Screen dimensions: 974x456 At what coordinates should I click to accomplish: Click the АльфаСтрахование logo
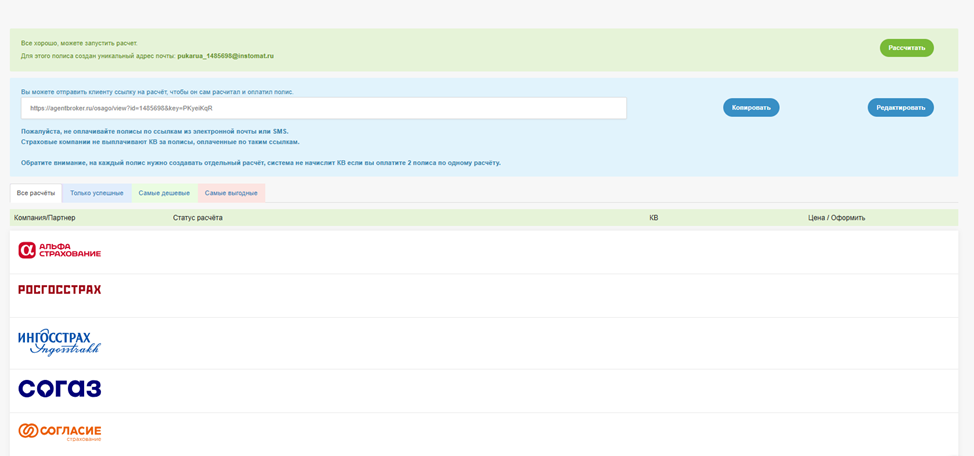(59, 250)
